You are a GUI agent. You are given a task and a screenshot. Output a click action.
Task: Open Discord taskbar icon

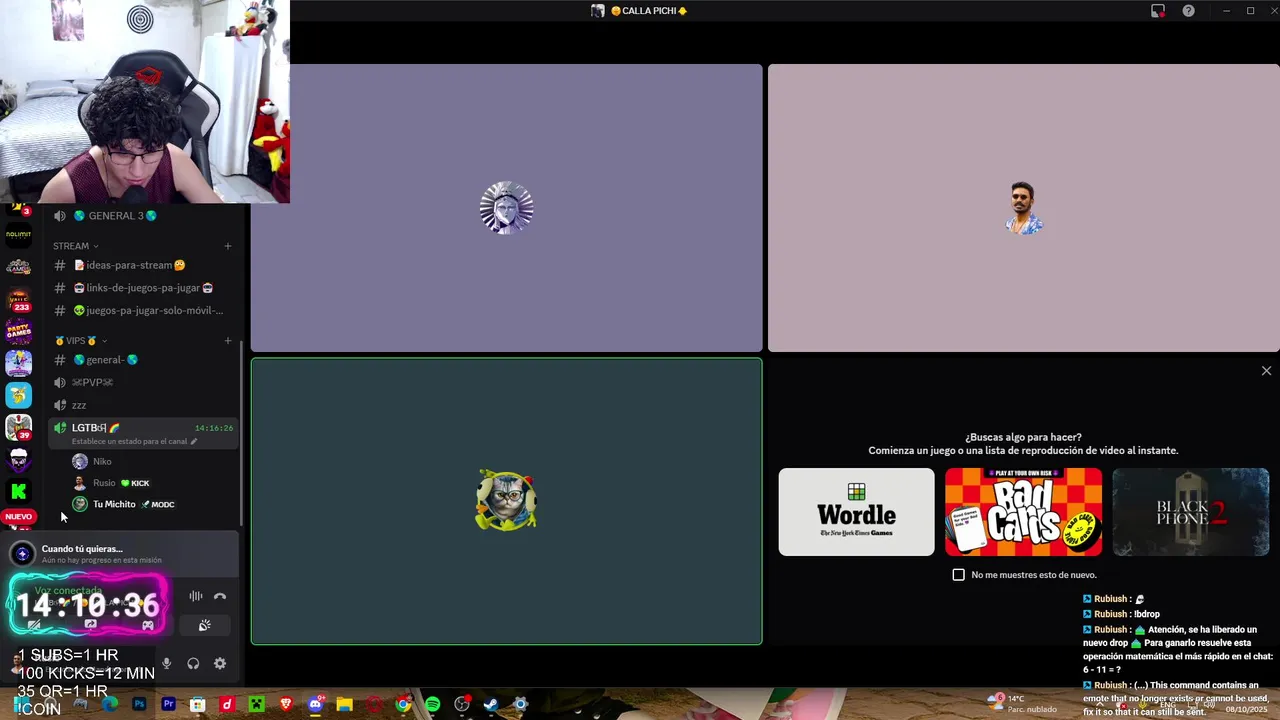point(316,704)
